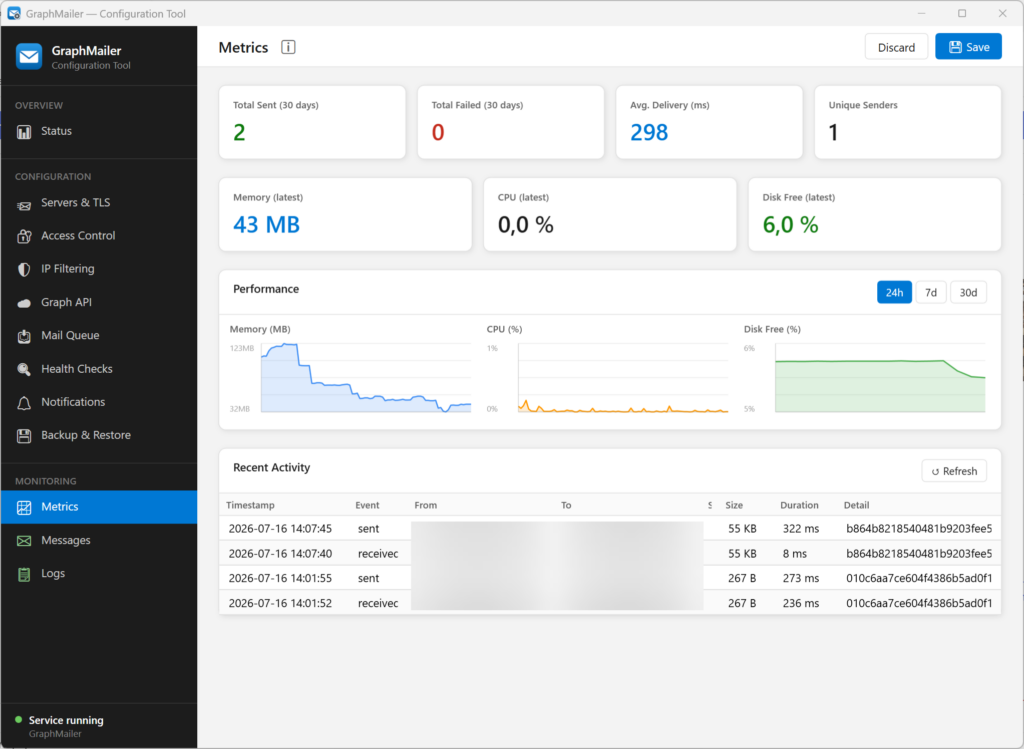1024x749 pixels.
Task: Click the To column header
Action: pyautogui.click(x=566, y=505)
